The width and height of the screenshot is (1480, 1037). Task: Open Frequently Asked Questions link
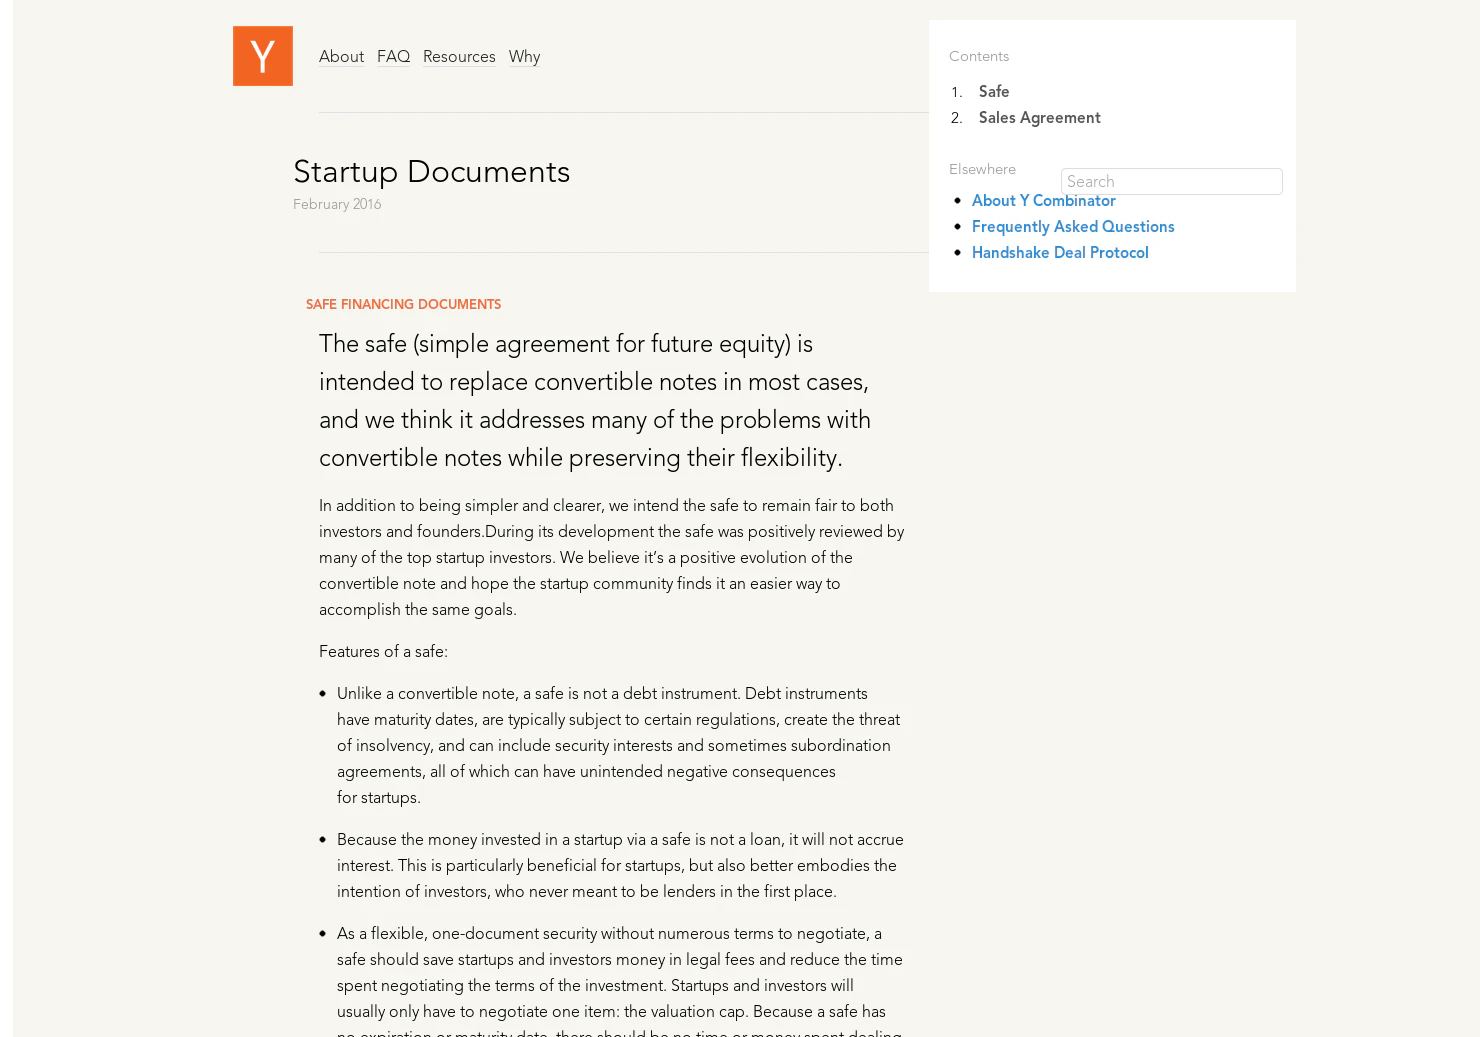coord(1073,226)
